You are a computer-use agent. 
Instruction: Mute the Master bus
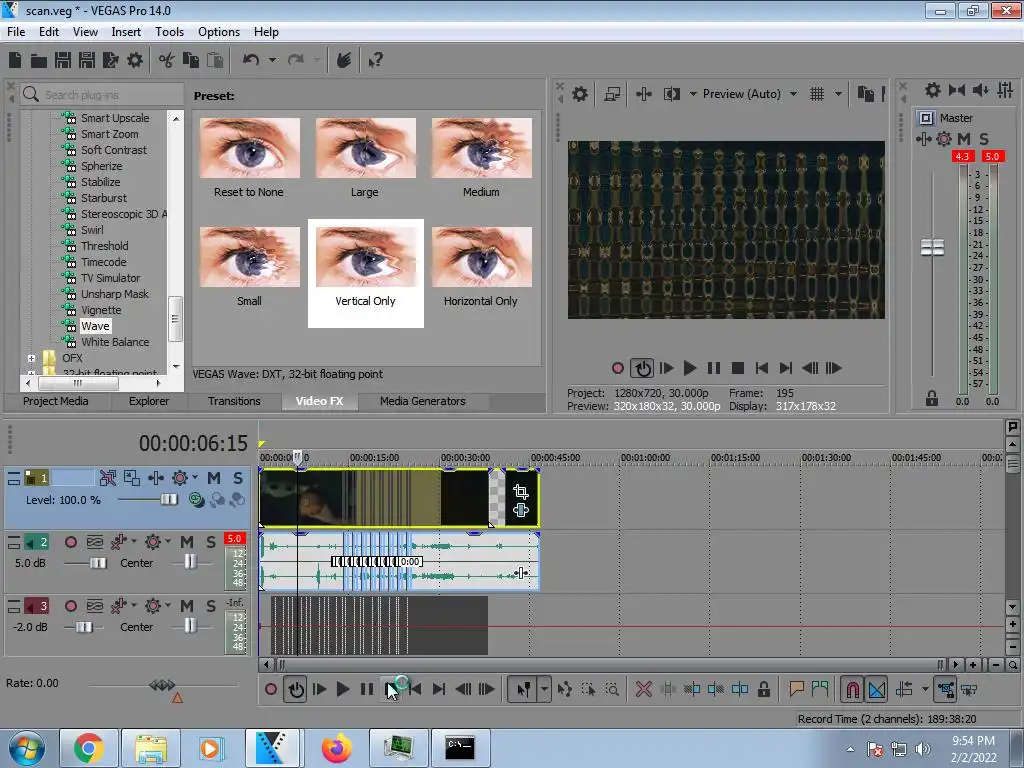click(964, 138)
